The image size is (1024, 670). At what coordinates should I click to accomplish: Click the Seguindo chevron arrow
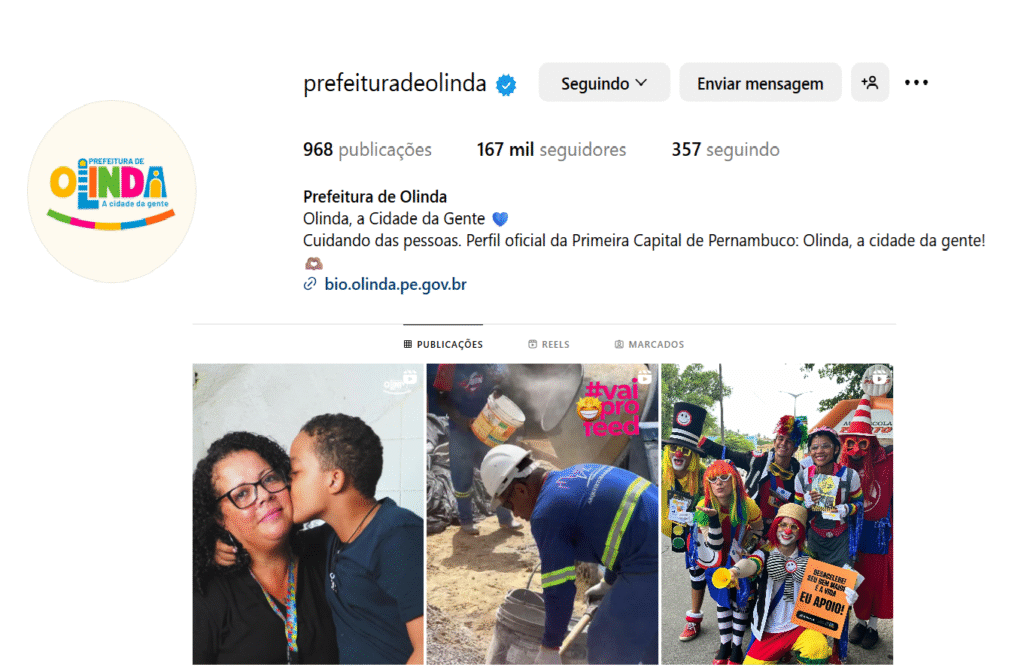[x=641, y=83]
